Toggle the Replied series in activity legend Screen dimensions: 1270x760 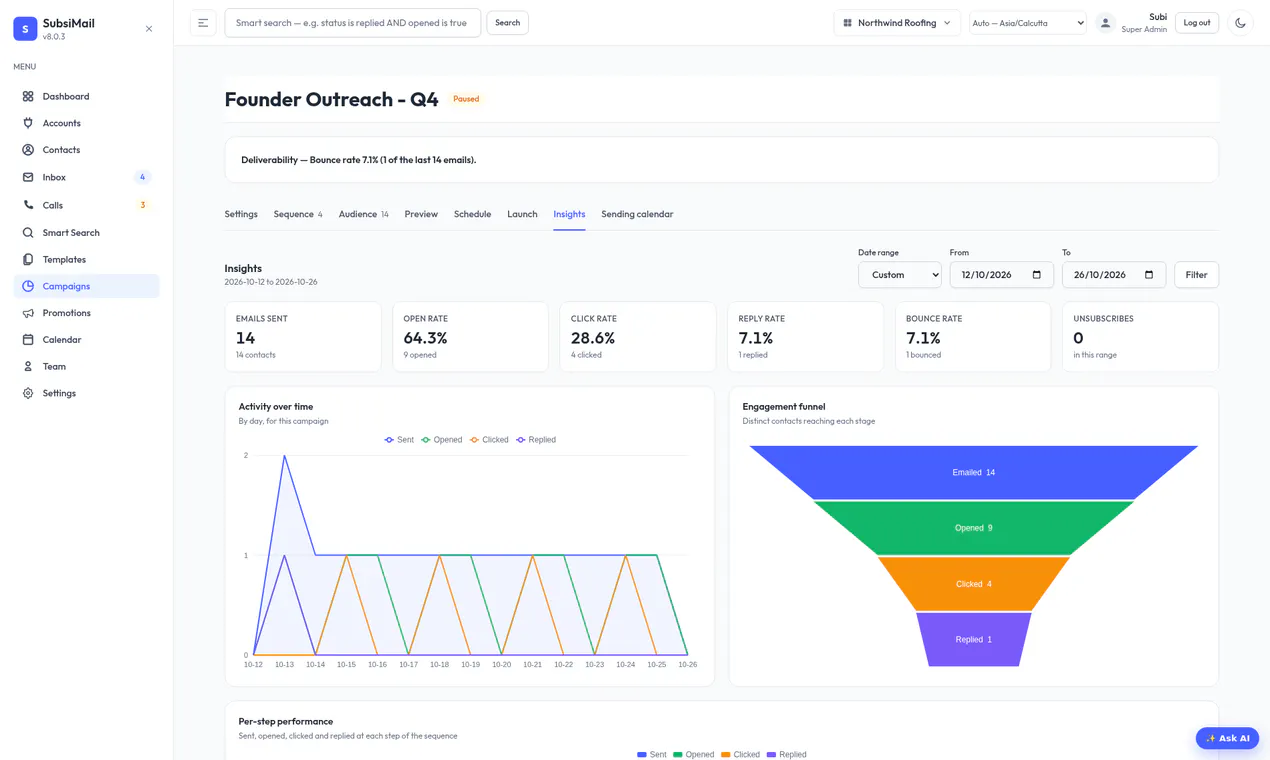[x=536, y=440]
